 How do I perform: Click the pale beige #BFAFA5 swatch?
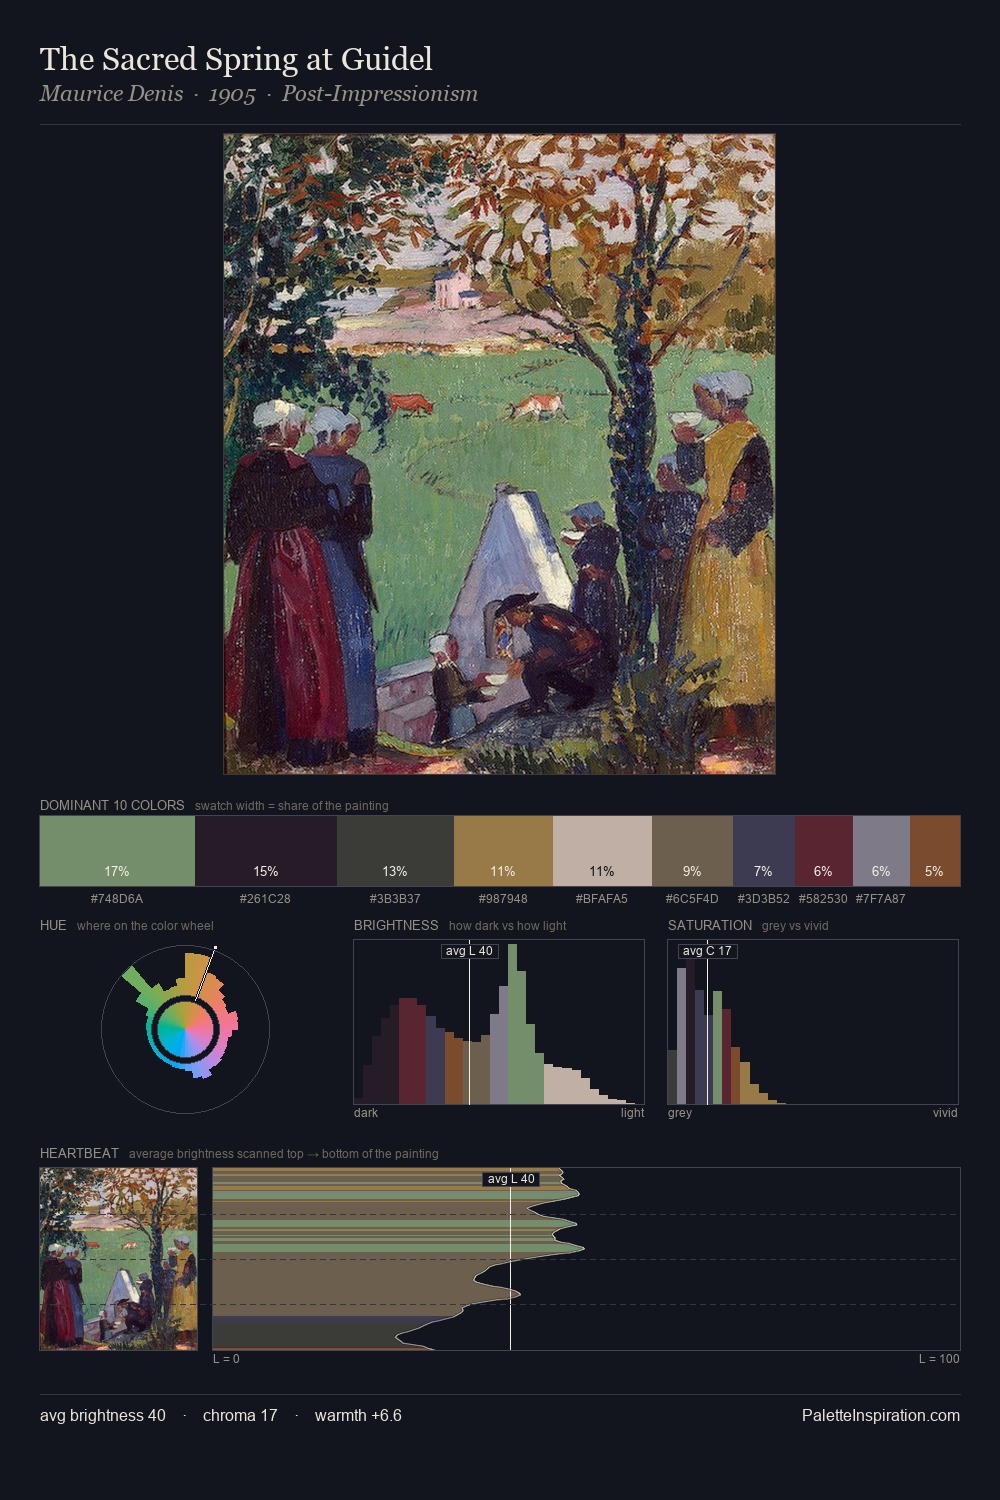point(602,851)
